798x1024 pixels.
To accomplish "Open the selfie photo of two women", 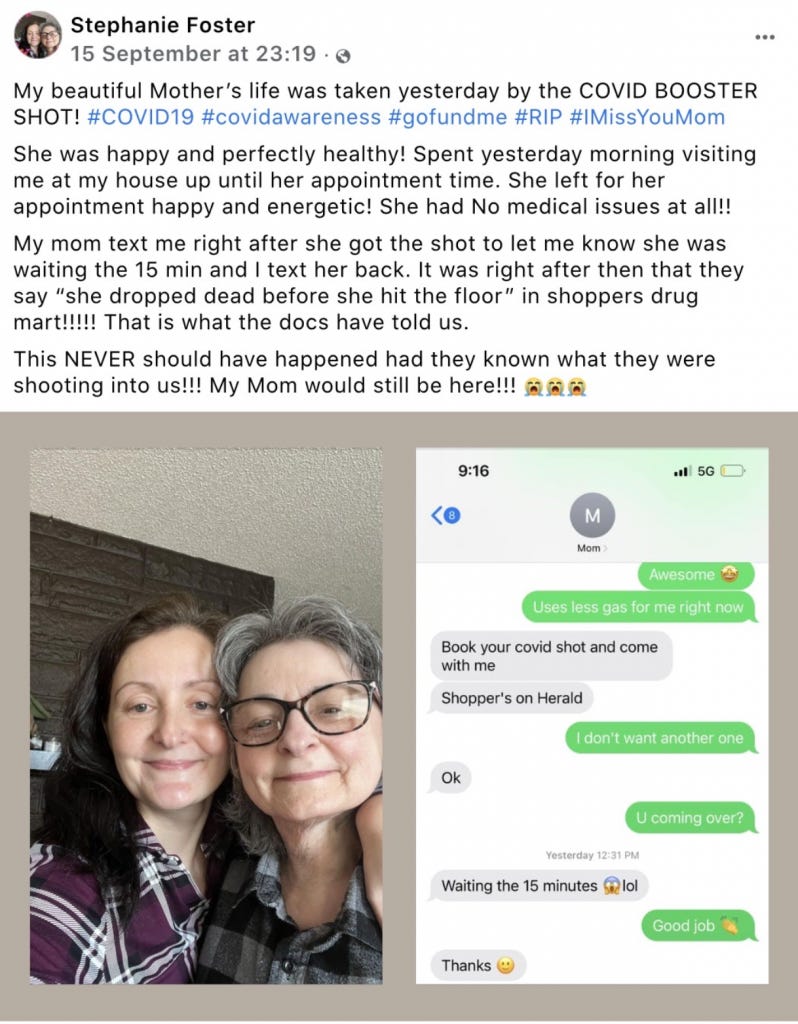I will [x=206, y=716].
